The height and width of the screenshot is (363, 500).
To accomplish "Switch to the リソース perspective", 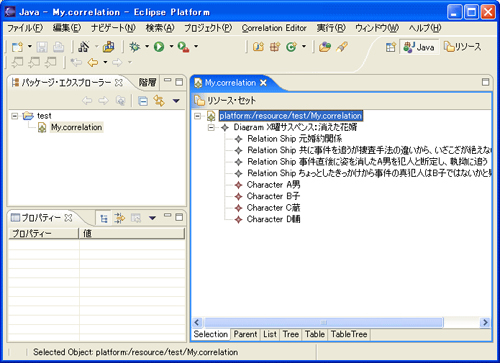I will [462, 47].
